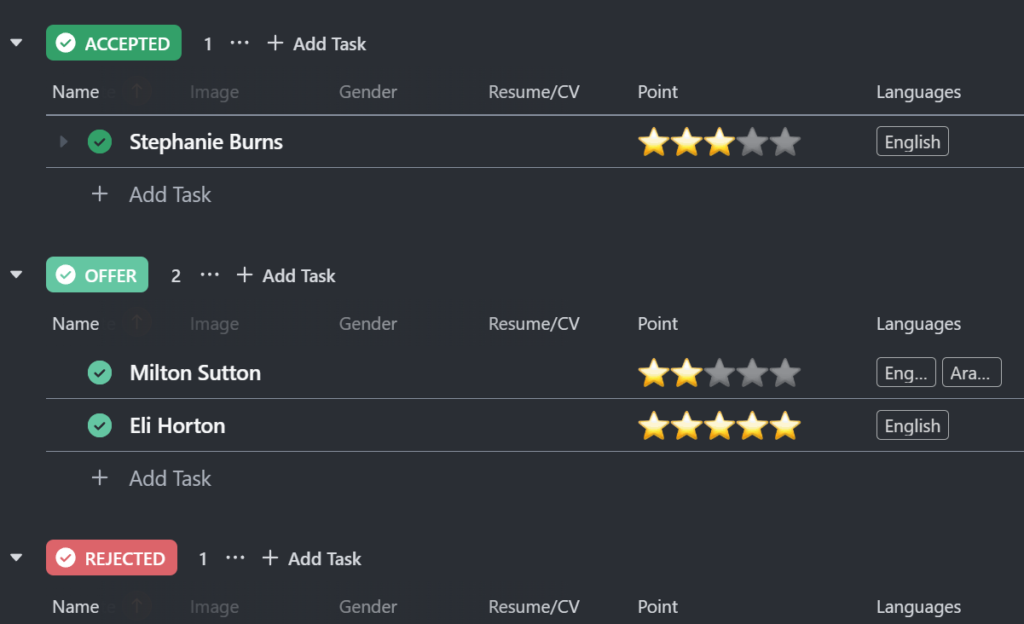Screen dimensions: 1024x624
Task: Set Milton Sutton rating to four stars
Action: [753, 374]
